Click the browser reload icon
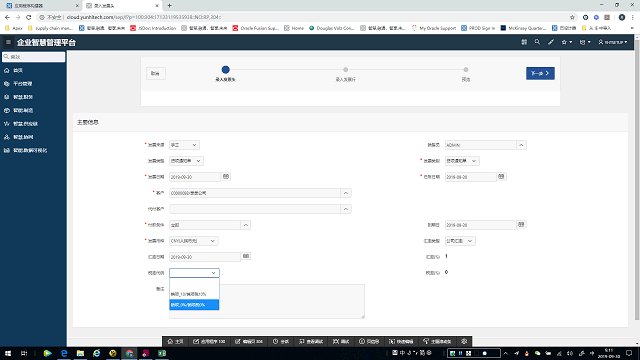 [x=29, y=17]
